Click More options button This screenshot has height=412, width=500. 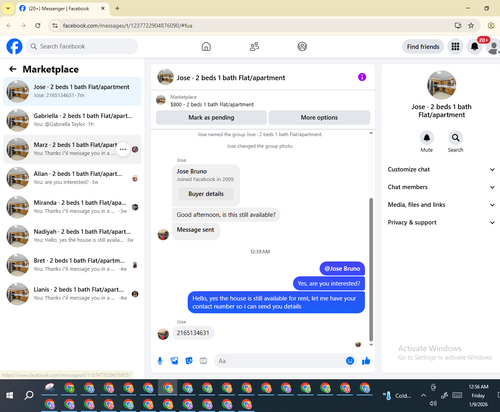tap(319, 117)
